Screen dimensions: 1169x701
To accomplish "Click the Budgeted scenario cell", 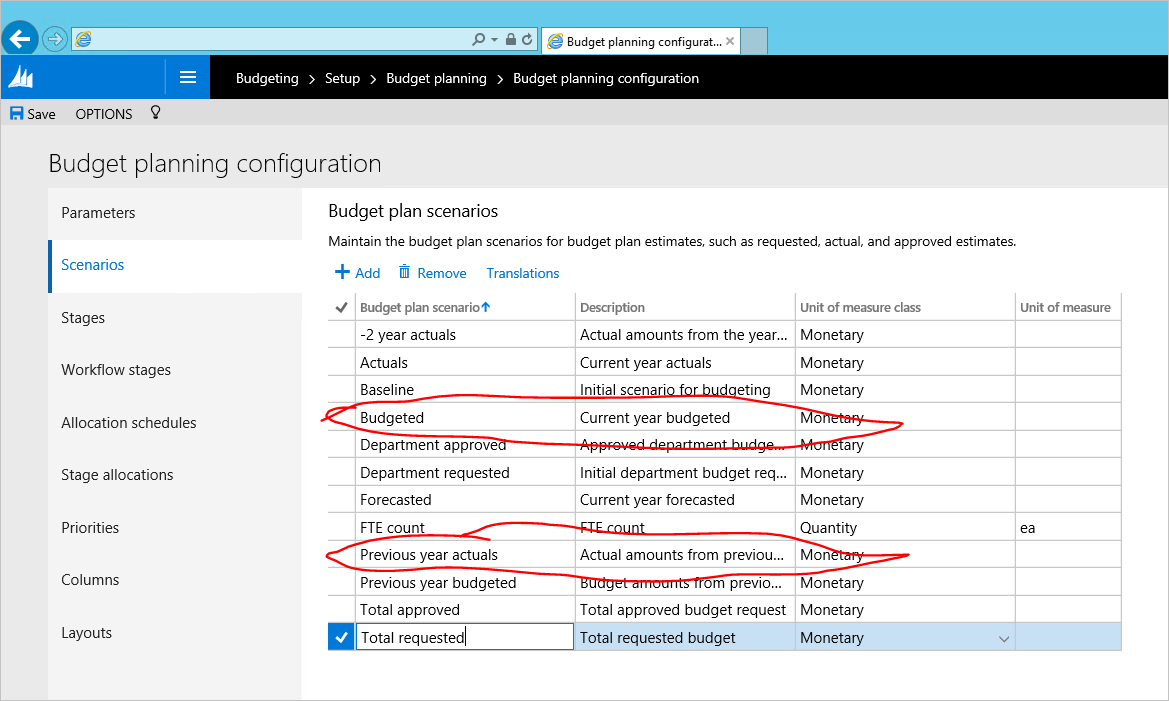I will tap(465, 418).
